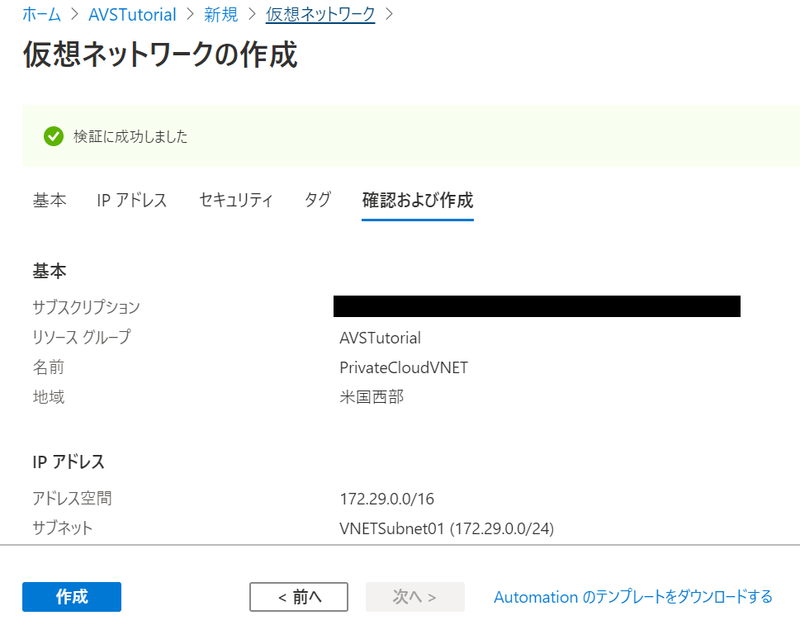Open the ホーム breadcrumb link
Viewport: 800px width, 625px height.
(x=48, y=15)
